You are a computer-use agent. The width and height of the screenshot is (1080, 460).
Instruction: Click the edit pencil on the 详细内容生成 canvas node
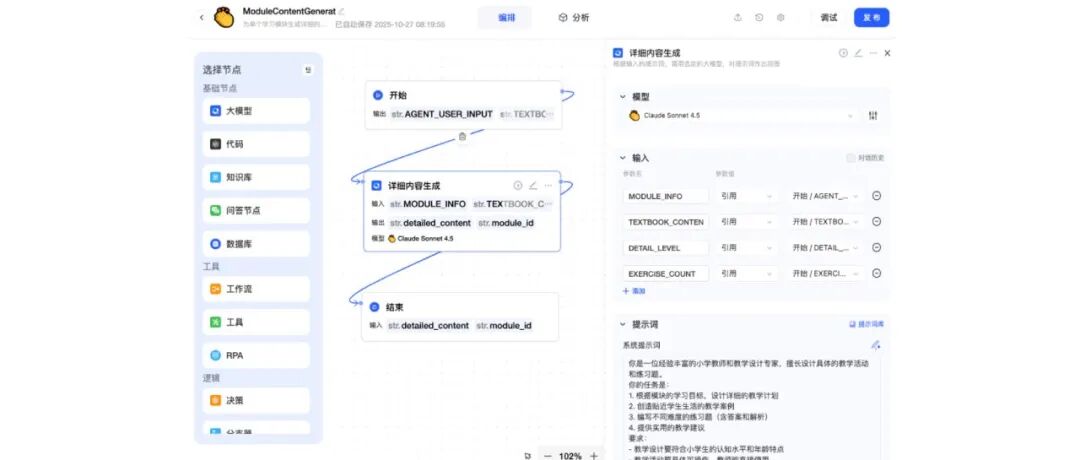pos(533,185)
